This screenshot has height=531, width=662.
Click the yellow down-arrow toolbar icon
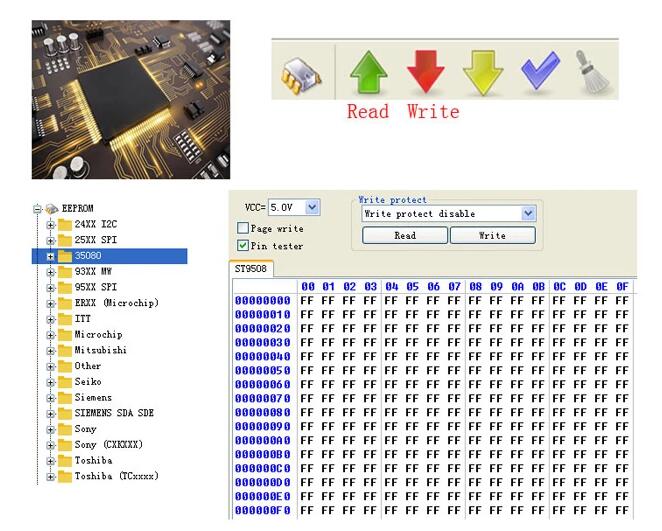(x=483, y=73)
